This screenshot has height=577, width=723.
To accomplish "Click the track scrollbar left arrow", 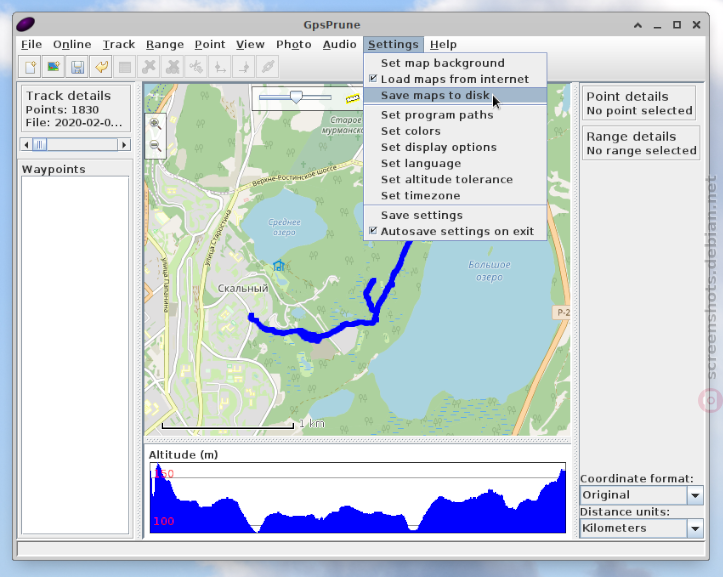I will tap(26, 145).
